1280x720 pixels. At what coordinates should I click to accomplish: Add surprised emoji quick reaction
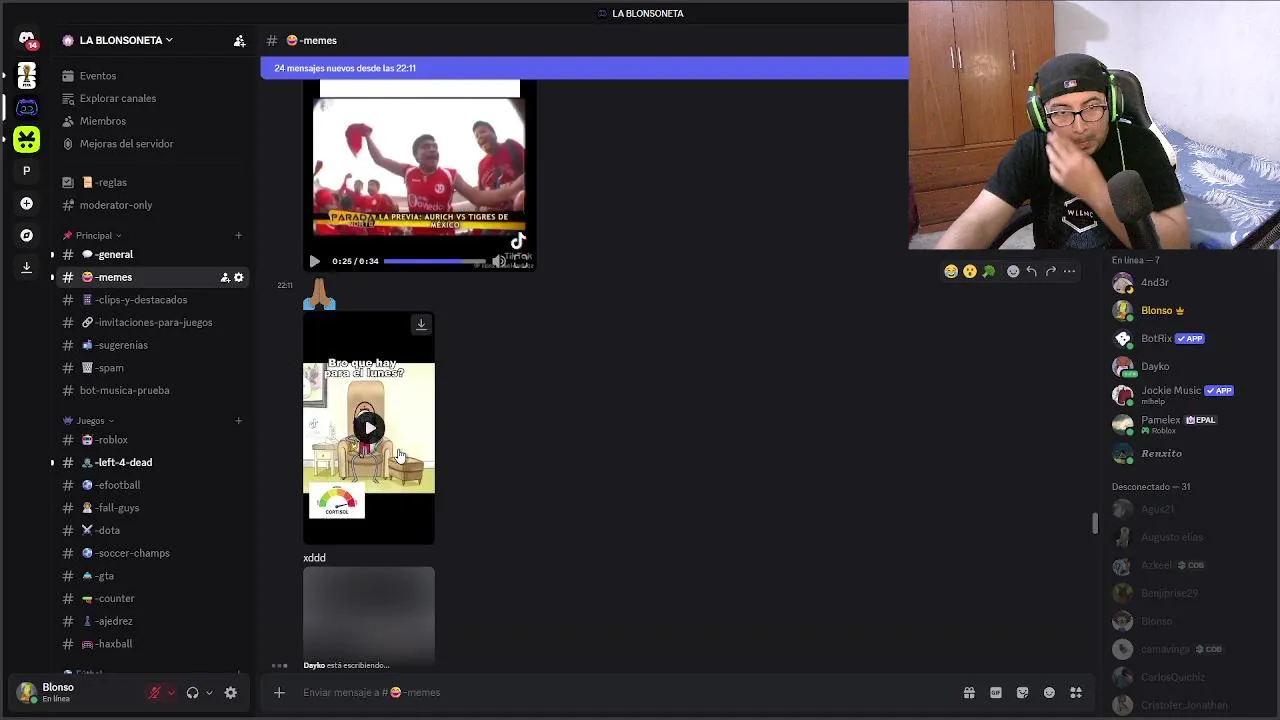(x=970, y=271)
